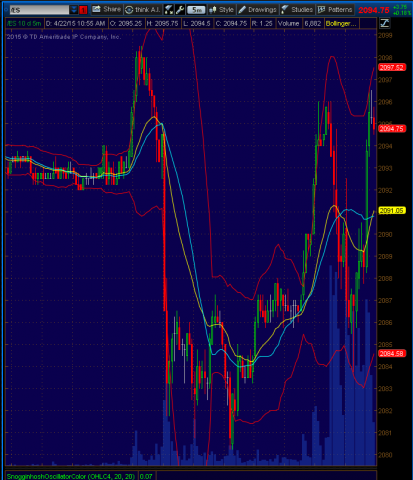The height and width of the screenshot is (480, 413).
Task: Select the 5m timeframe button
Action: (196, 10)
